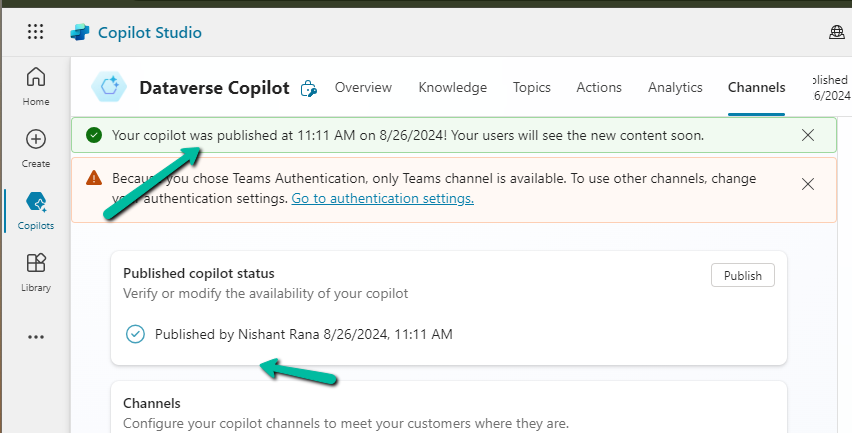Dismiss the Teams Authentication warning banner

(x=808, y=184)
